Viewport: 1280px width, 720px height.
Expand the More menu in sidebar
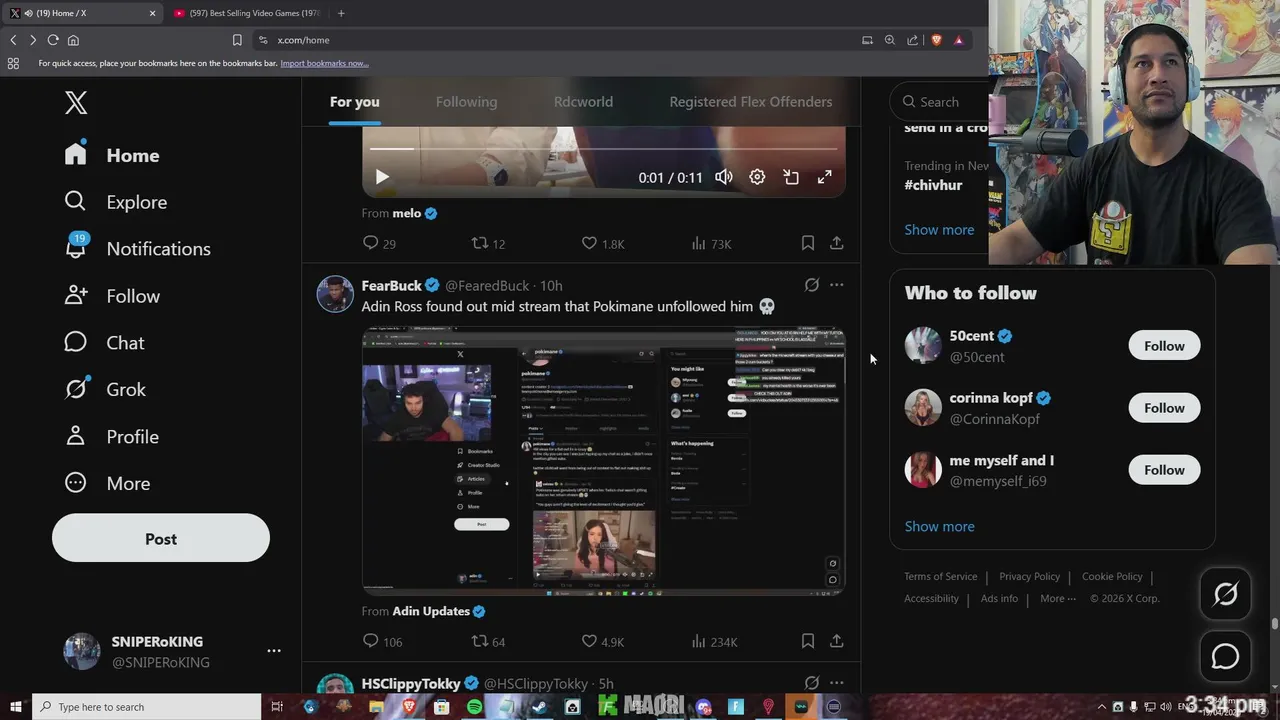[107, 484]
